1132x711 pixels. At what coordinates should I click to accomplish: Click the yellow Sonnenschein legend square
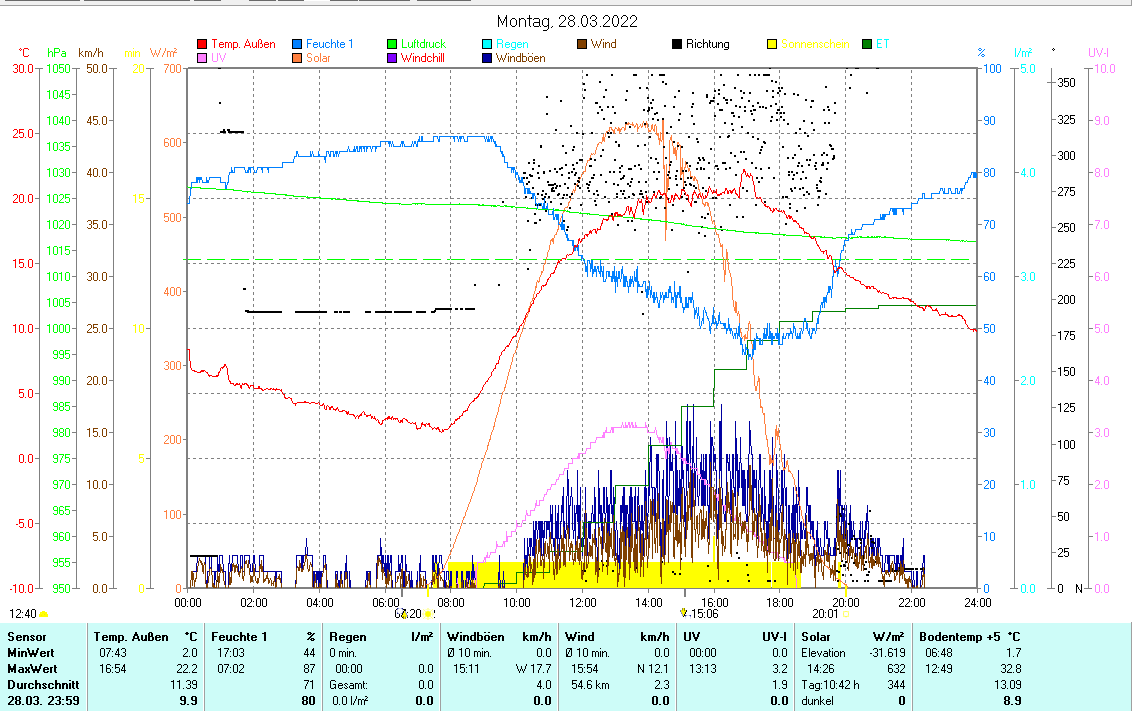coord(772,44)
